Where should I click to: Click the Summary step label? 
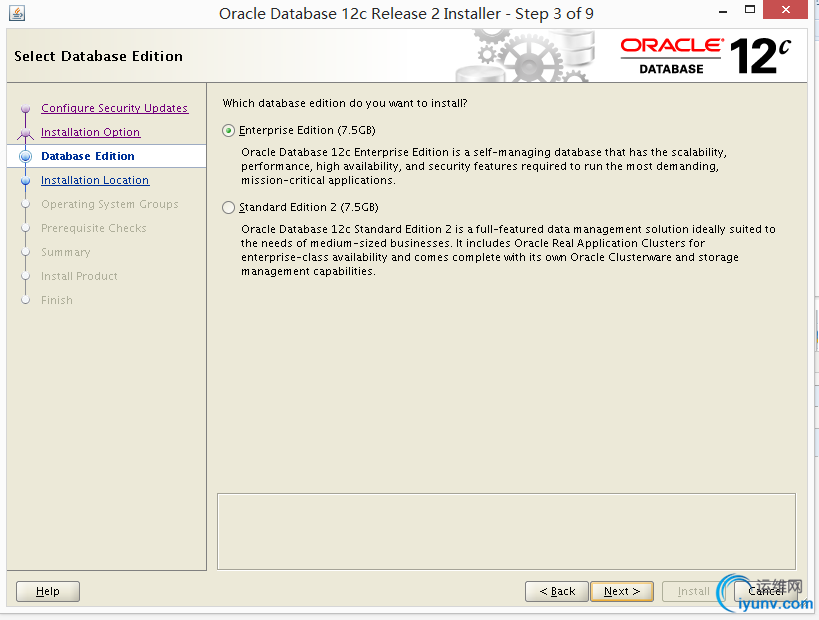(x=66, y=252)
